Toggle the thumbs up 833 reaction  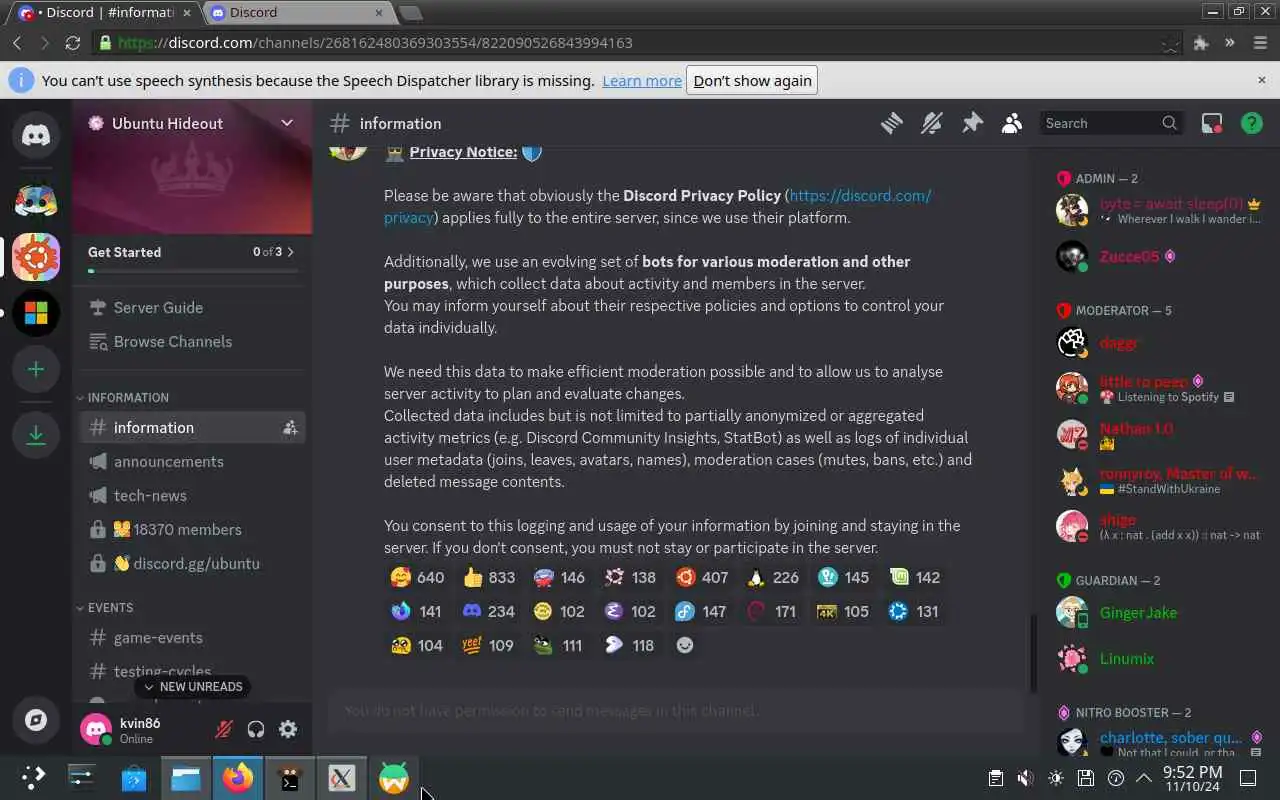[490, 577]
